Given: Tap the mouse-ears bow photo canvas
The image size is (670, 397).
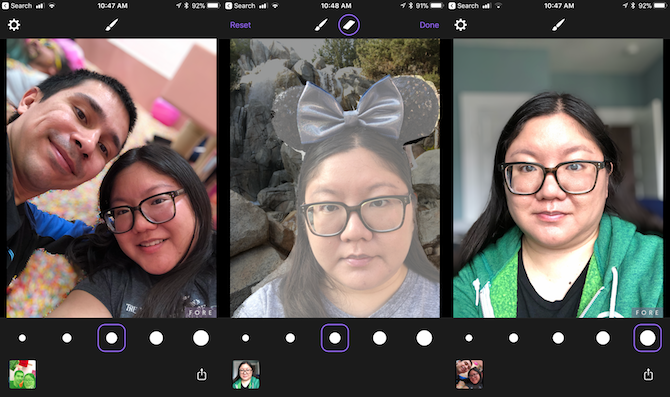Looking at the screenshot, I should tap(335, 178).
